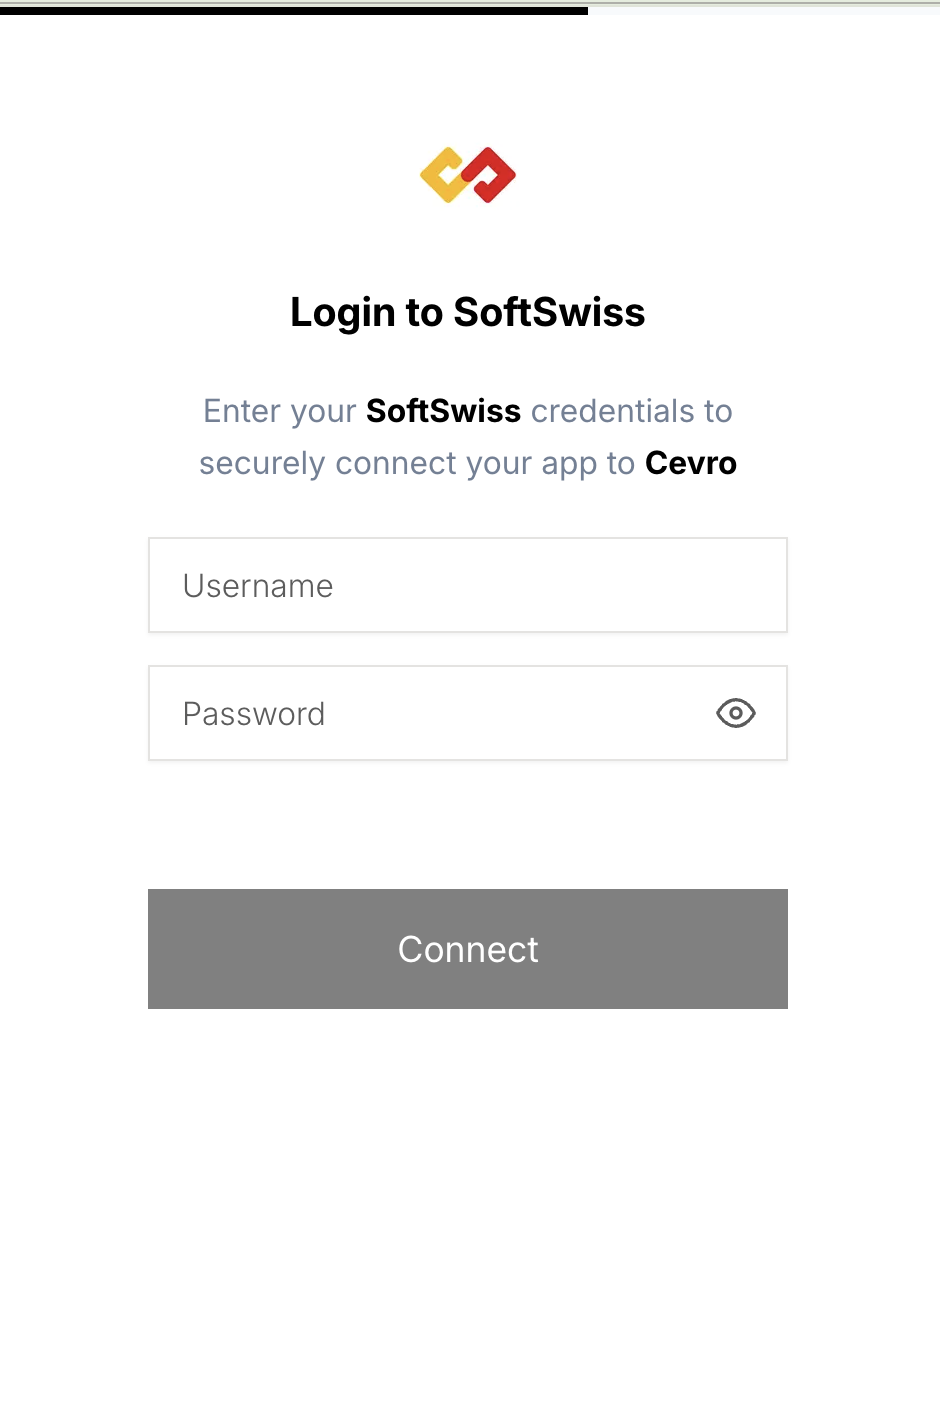
Task: Click the dark bar at the top
Action: (x=295, y=13)
